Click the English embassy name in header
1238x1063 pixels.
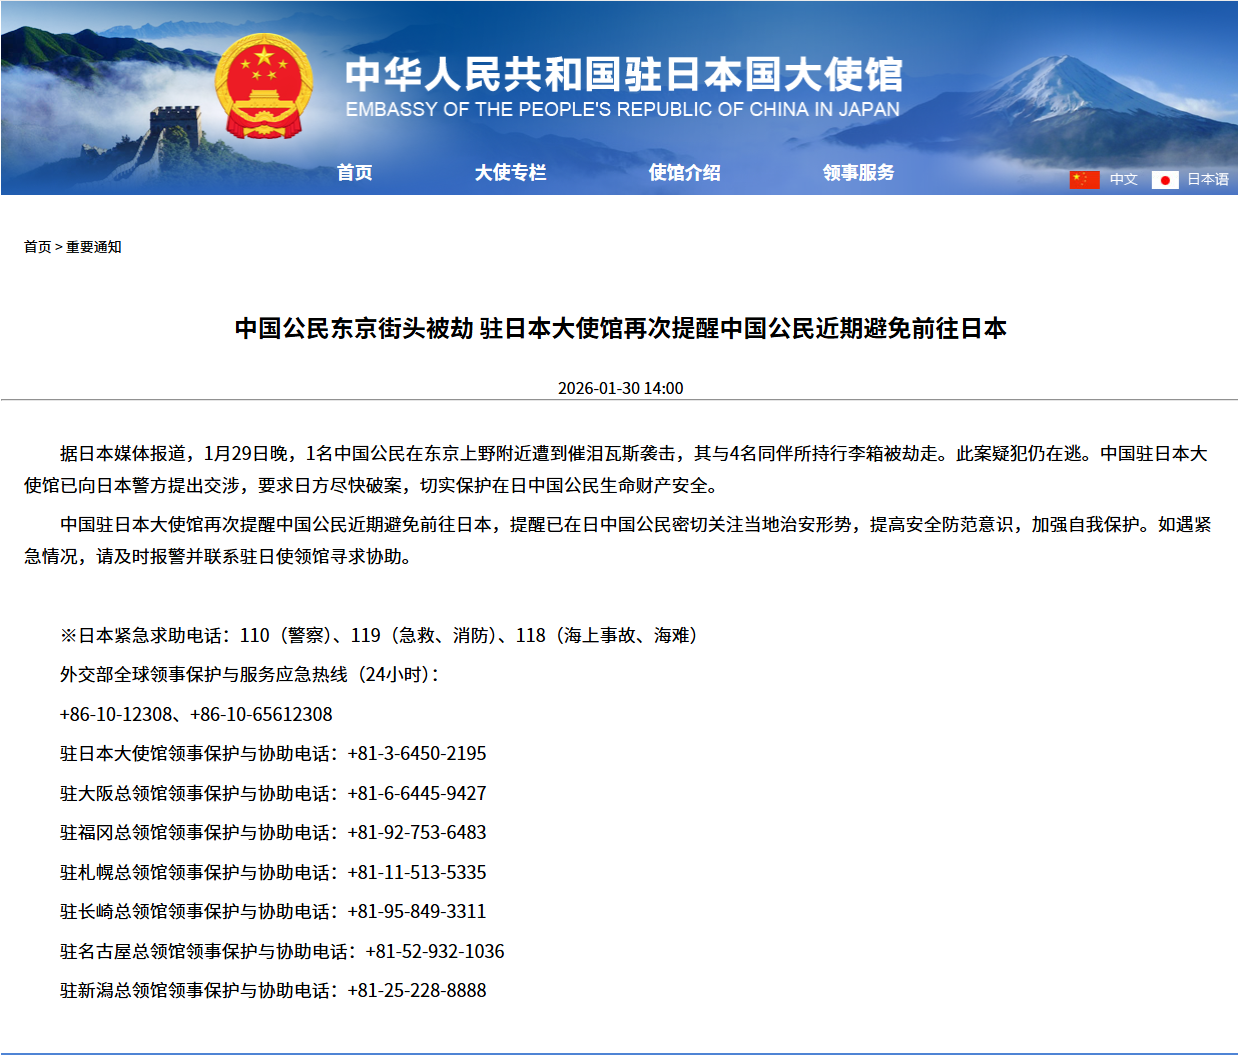pyautogui.click(x=622, y=110)
